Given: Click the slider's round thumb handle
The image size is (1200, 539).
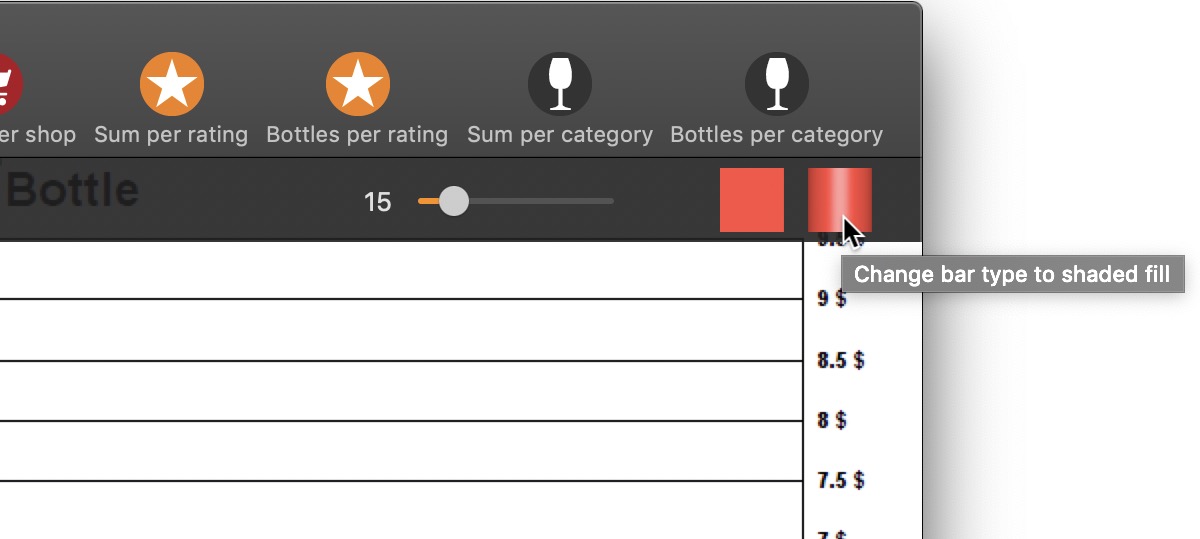Looking at the screenshot, I should coord(454,201).
